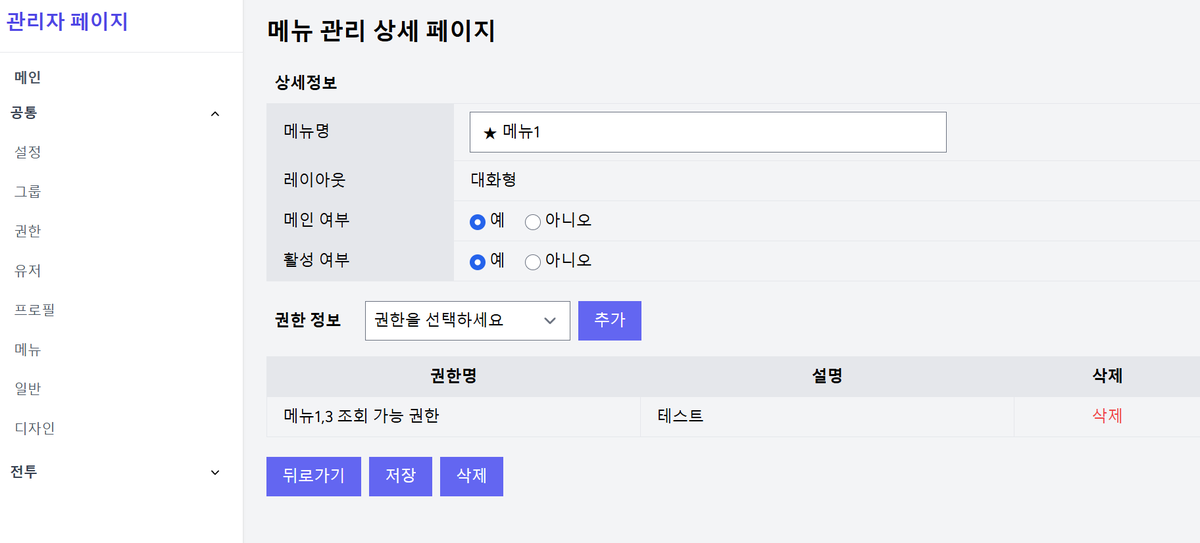Open 일반 menu item
Screen dimensions: 1200x543
[x=28, y=388]
